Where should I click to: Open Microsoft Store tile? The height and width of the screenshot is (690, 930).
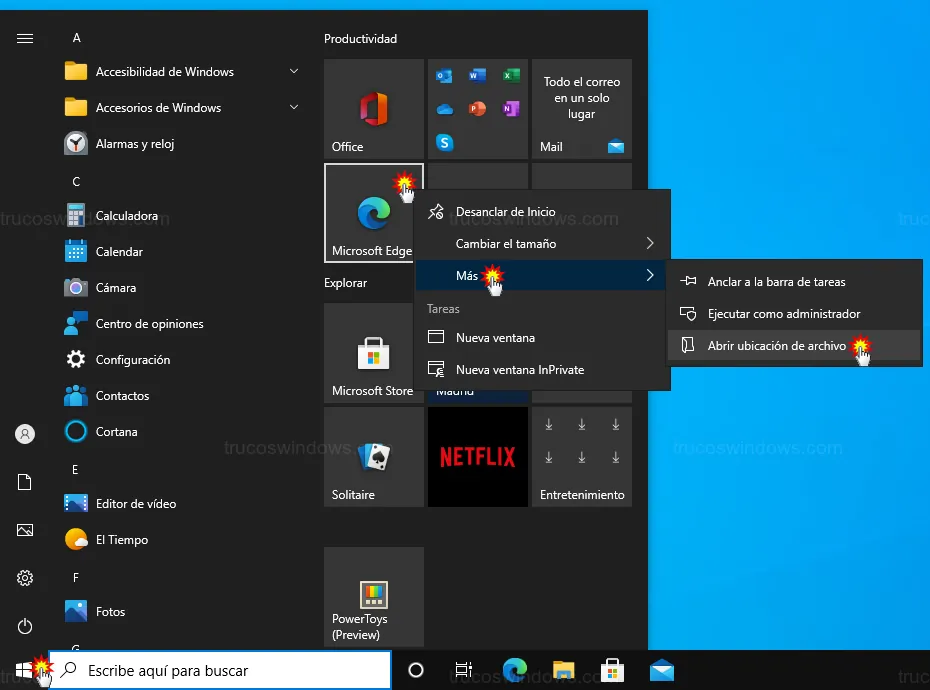click(373, 353)
